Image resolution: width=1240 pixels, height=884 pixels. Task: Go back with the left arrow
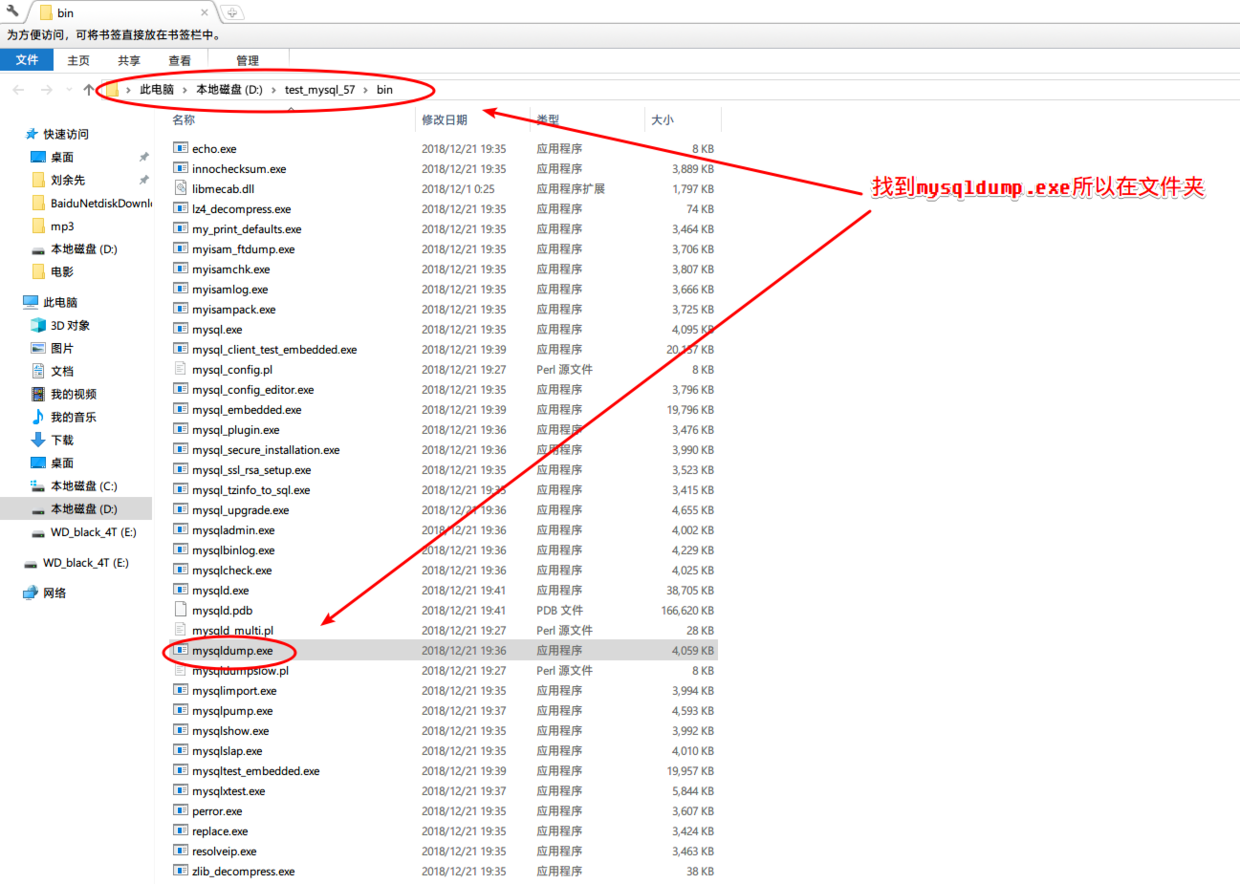tap(18, 90)
